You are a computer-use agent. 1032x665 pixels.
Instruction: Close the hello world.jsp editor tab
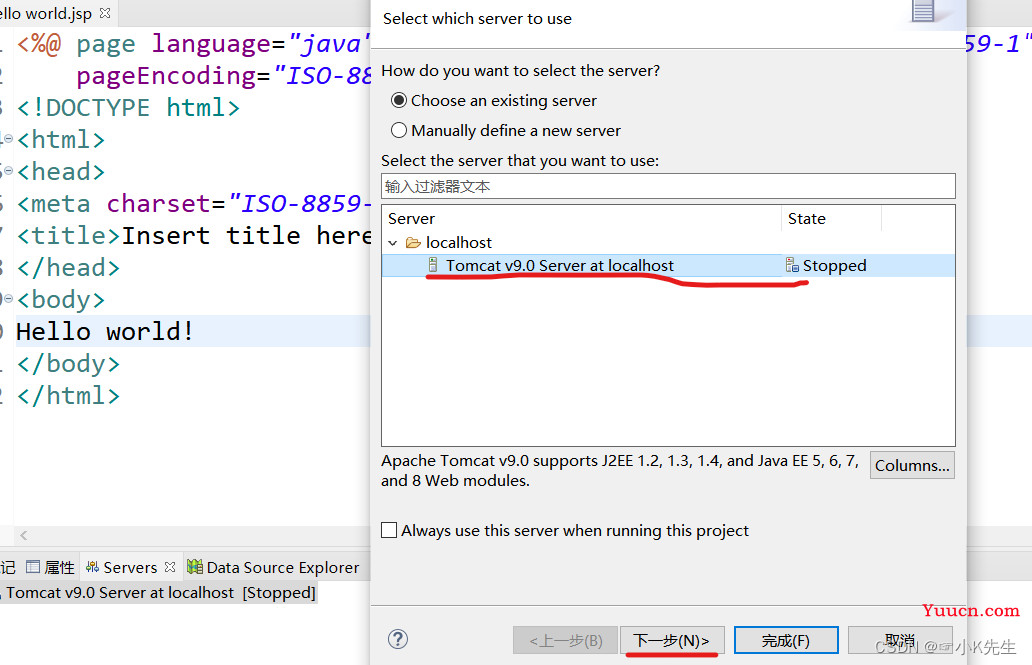coord(105,13)
